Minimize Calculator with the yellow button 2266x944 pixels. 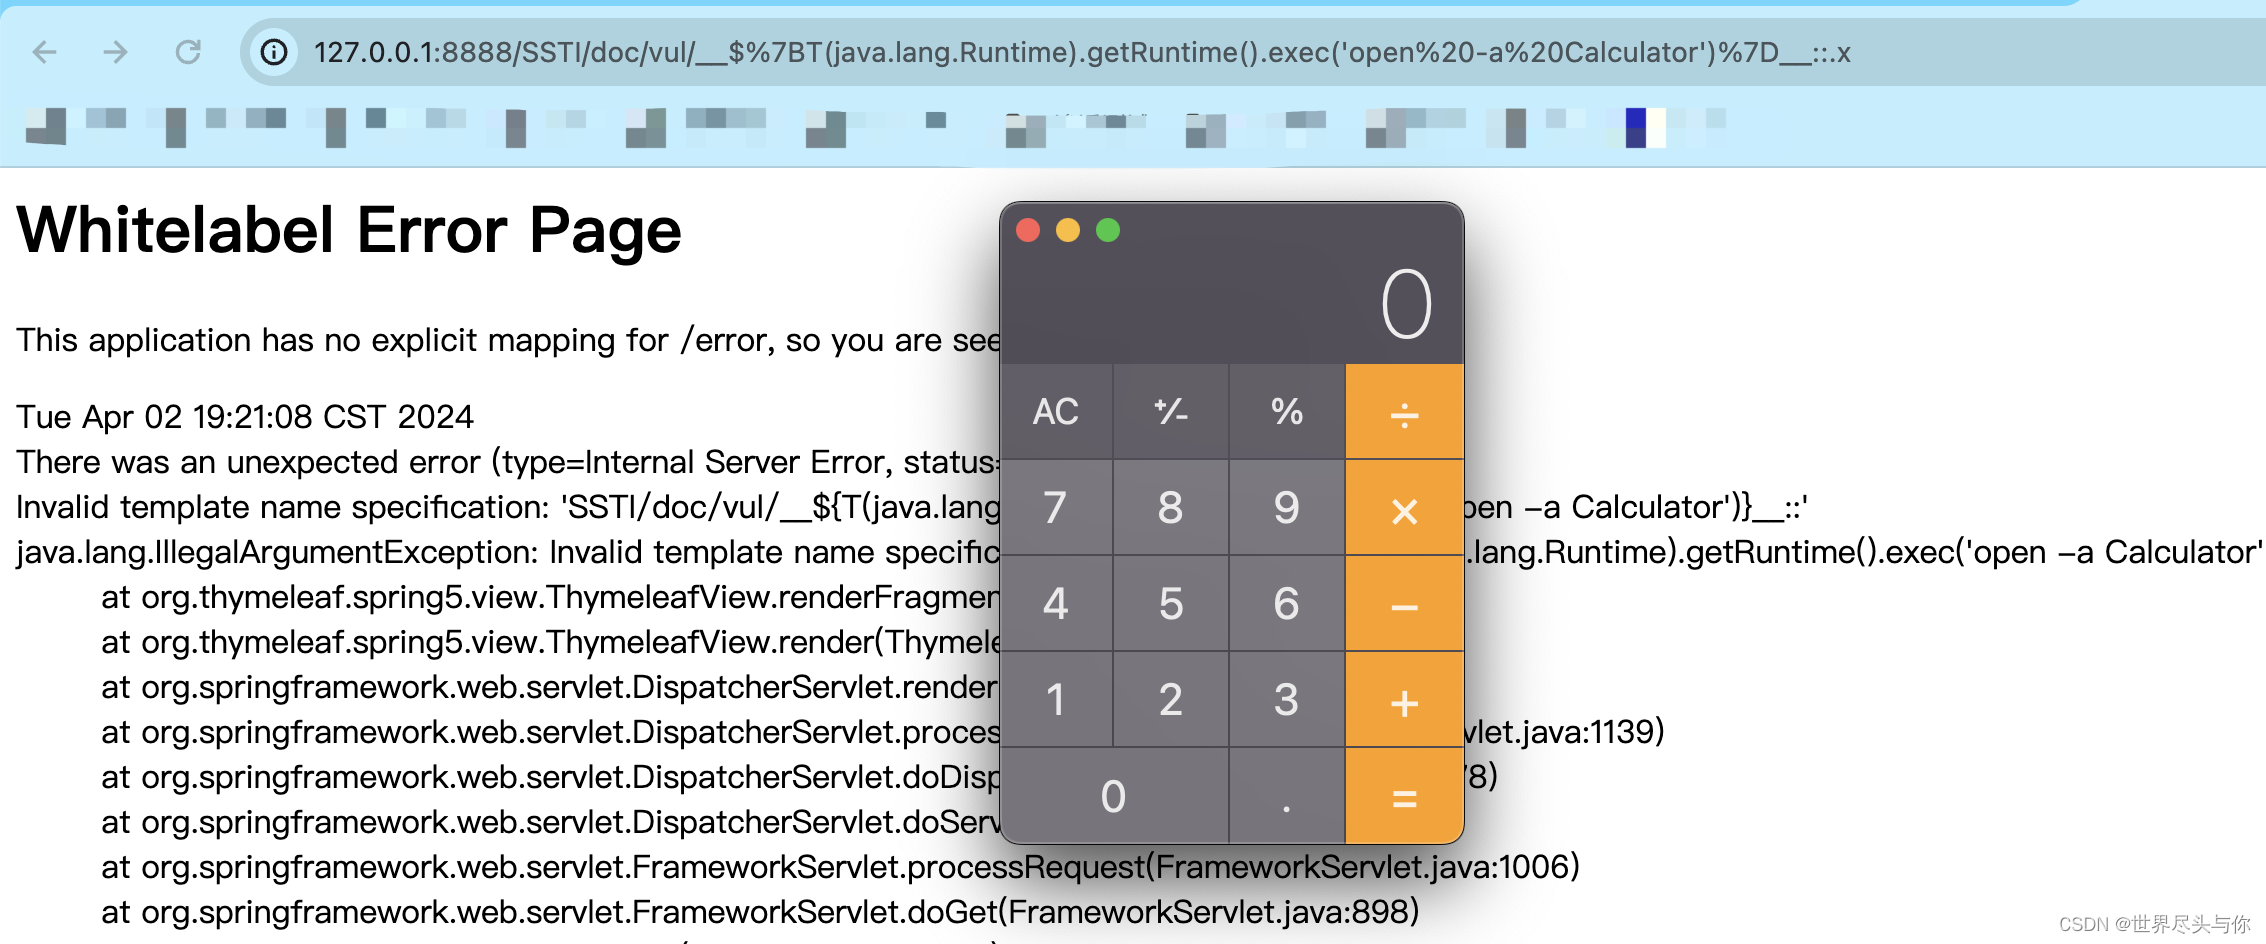pos(1068,230)
